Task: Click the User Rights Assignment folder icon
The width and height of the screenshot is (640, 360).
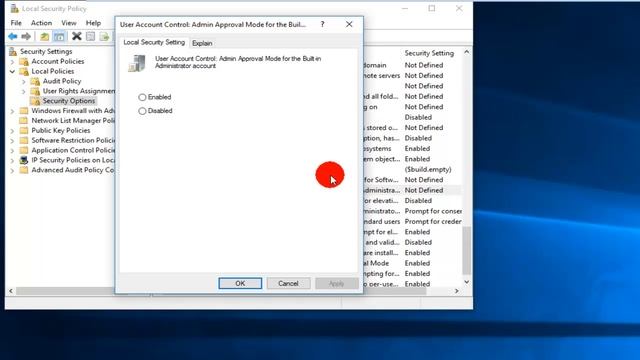Action: coord(36,91)
